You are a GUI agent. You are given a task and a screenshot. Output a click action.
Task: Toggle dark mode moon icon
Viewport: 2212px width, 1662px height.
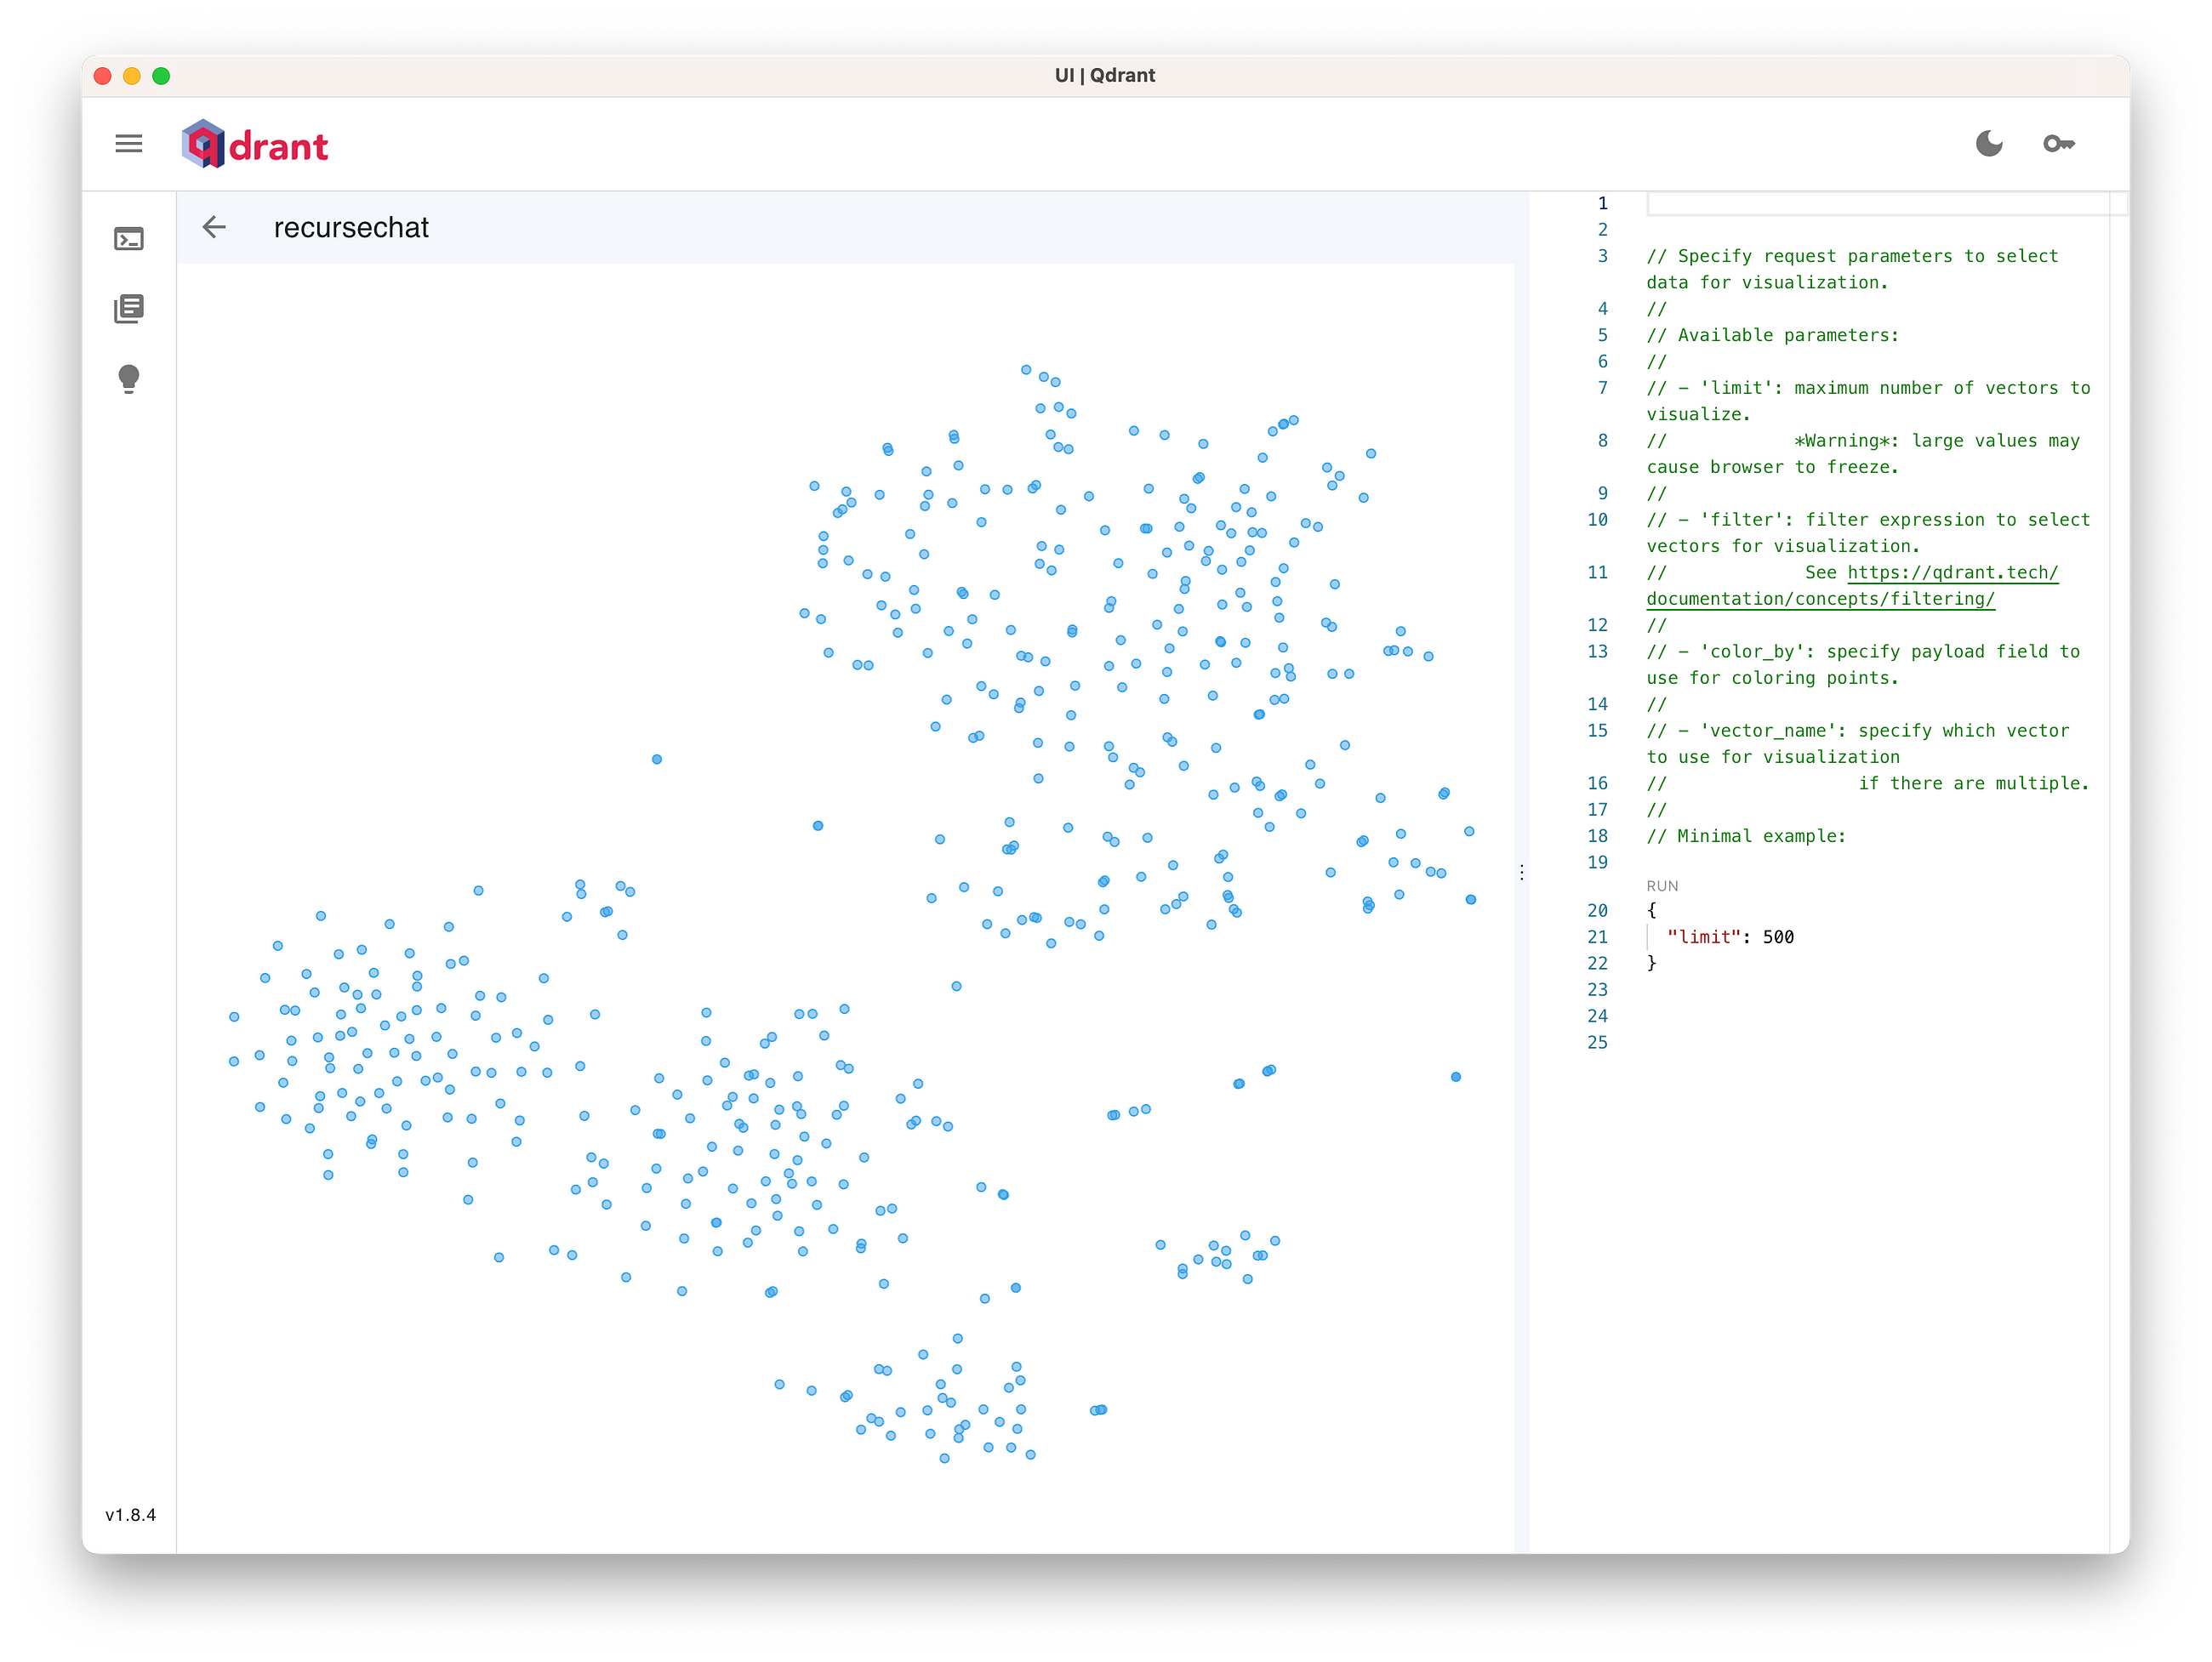coord(1989,144)
